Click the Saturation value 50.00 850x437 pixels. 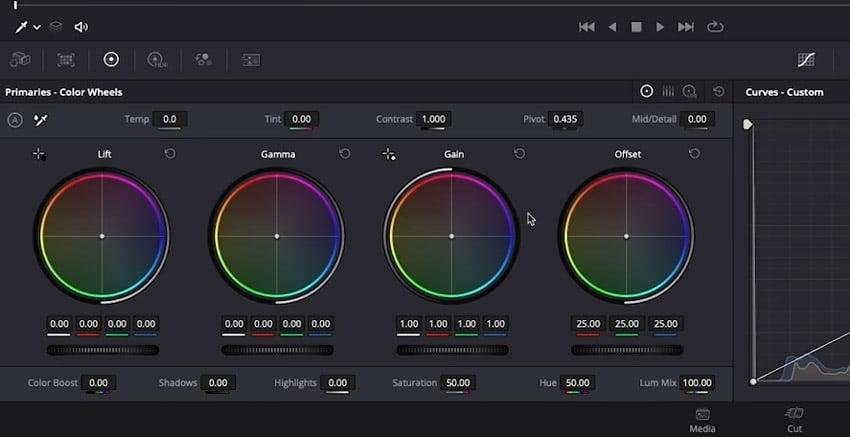click(x=458, y=383)
